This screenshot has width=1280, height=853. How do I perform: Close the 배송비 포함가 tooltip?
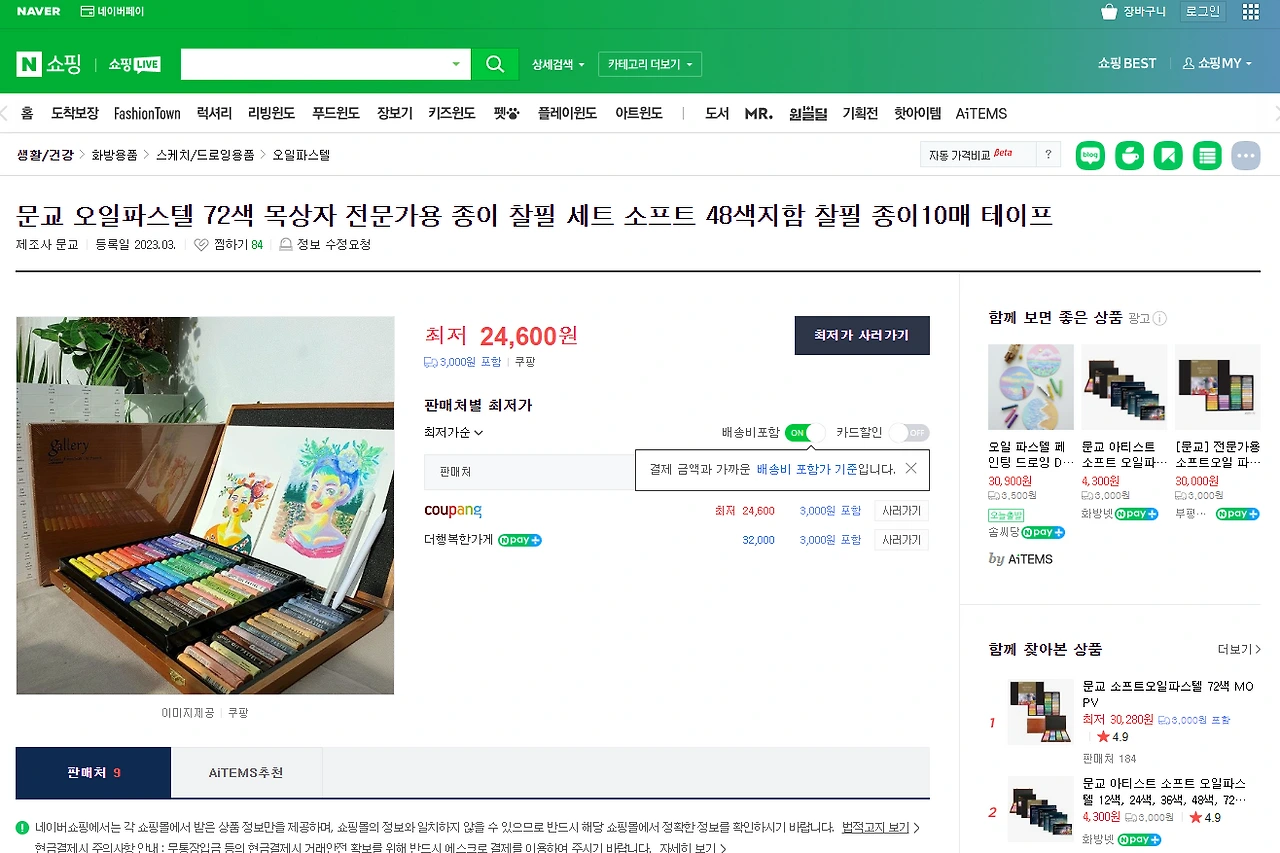[911, 468]
